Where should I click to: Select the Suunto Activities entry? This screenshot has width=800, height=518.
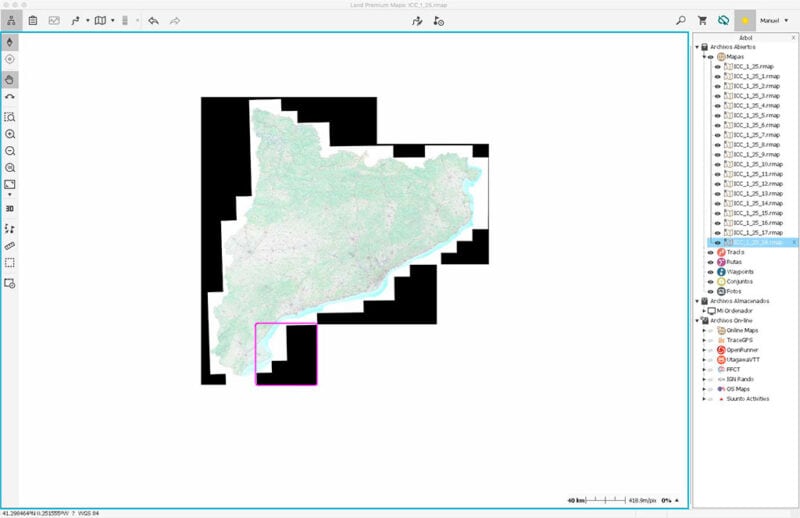click(x=747, y=399)
